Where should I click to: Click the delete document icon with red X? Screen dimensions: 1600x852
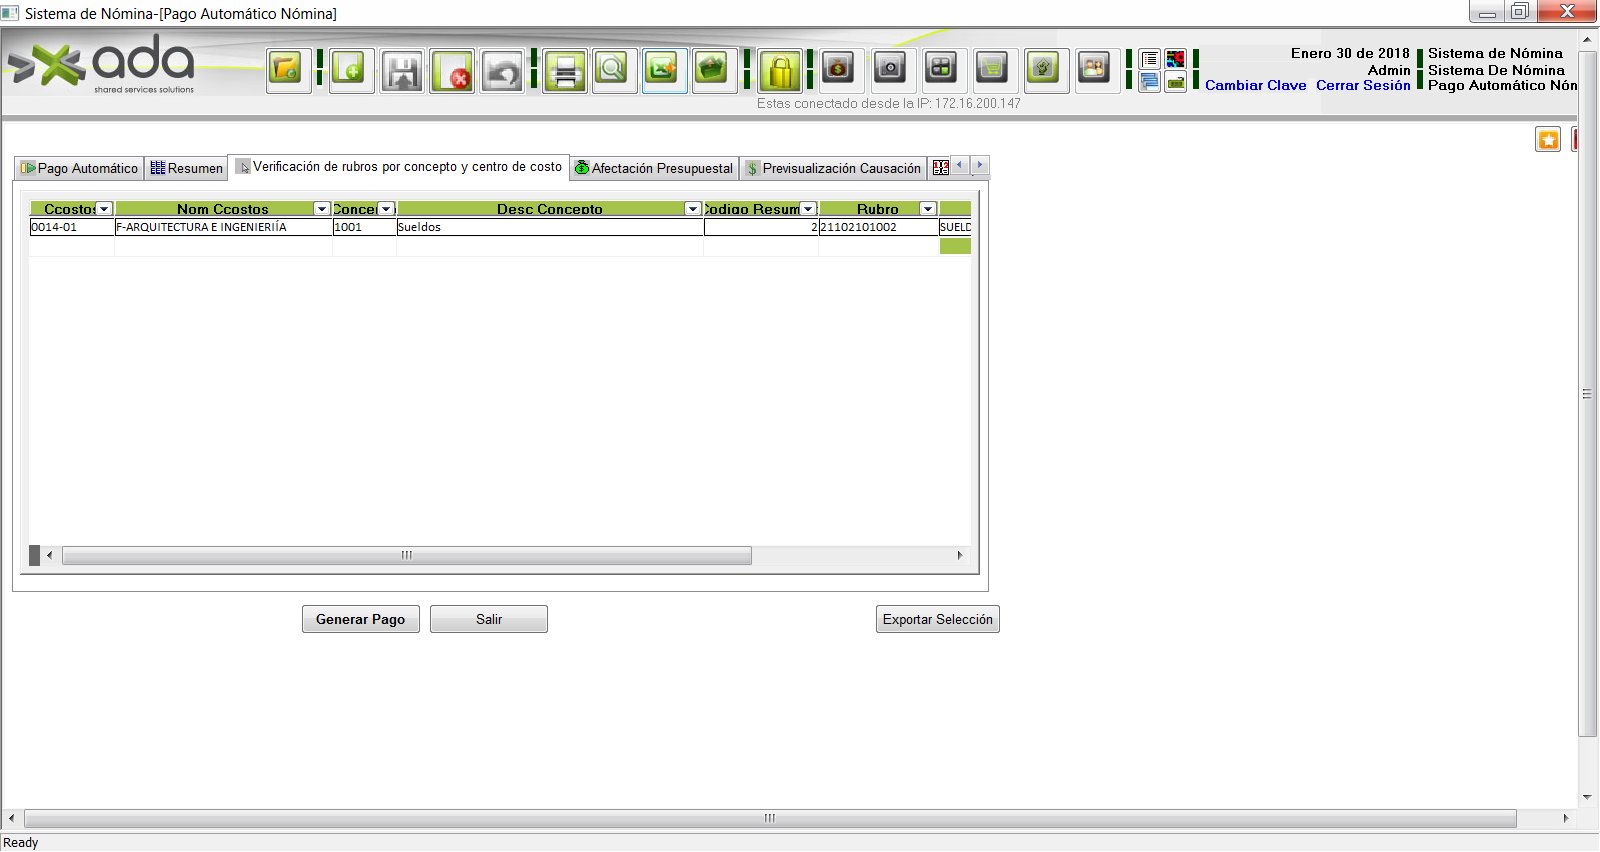click(452, 71)
